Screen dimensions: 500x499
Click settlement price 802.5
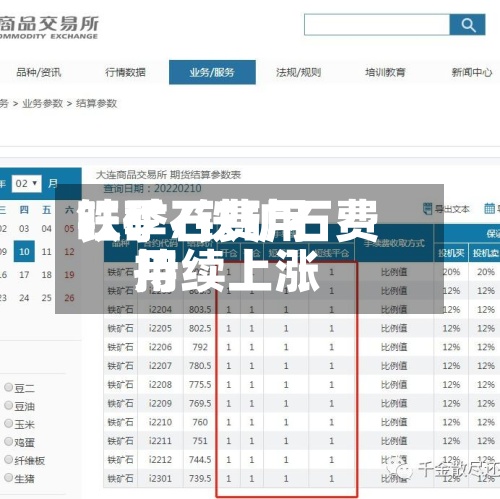(200, 328)
